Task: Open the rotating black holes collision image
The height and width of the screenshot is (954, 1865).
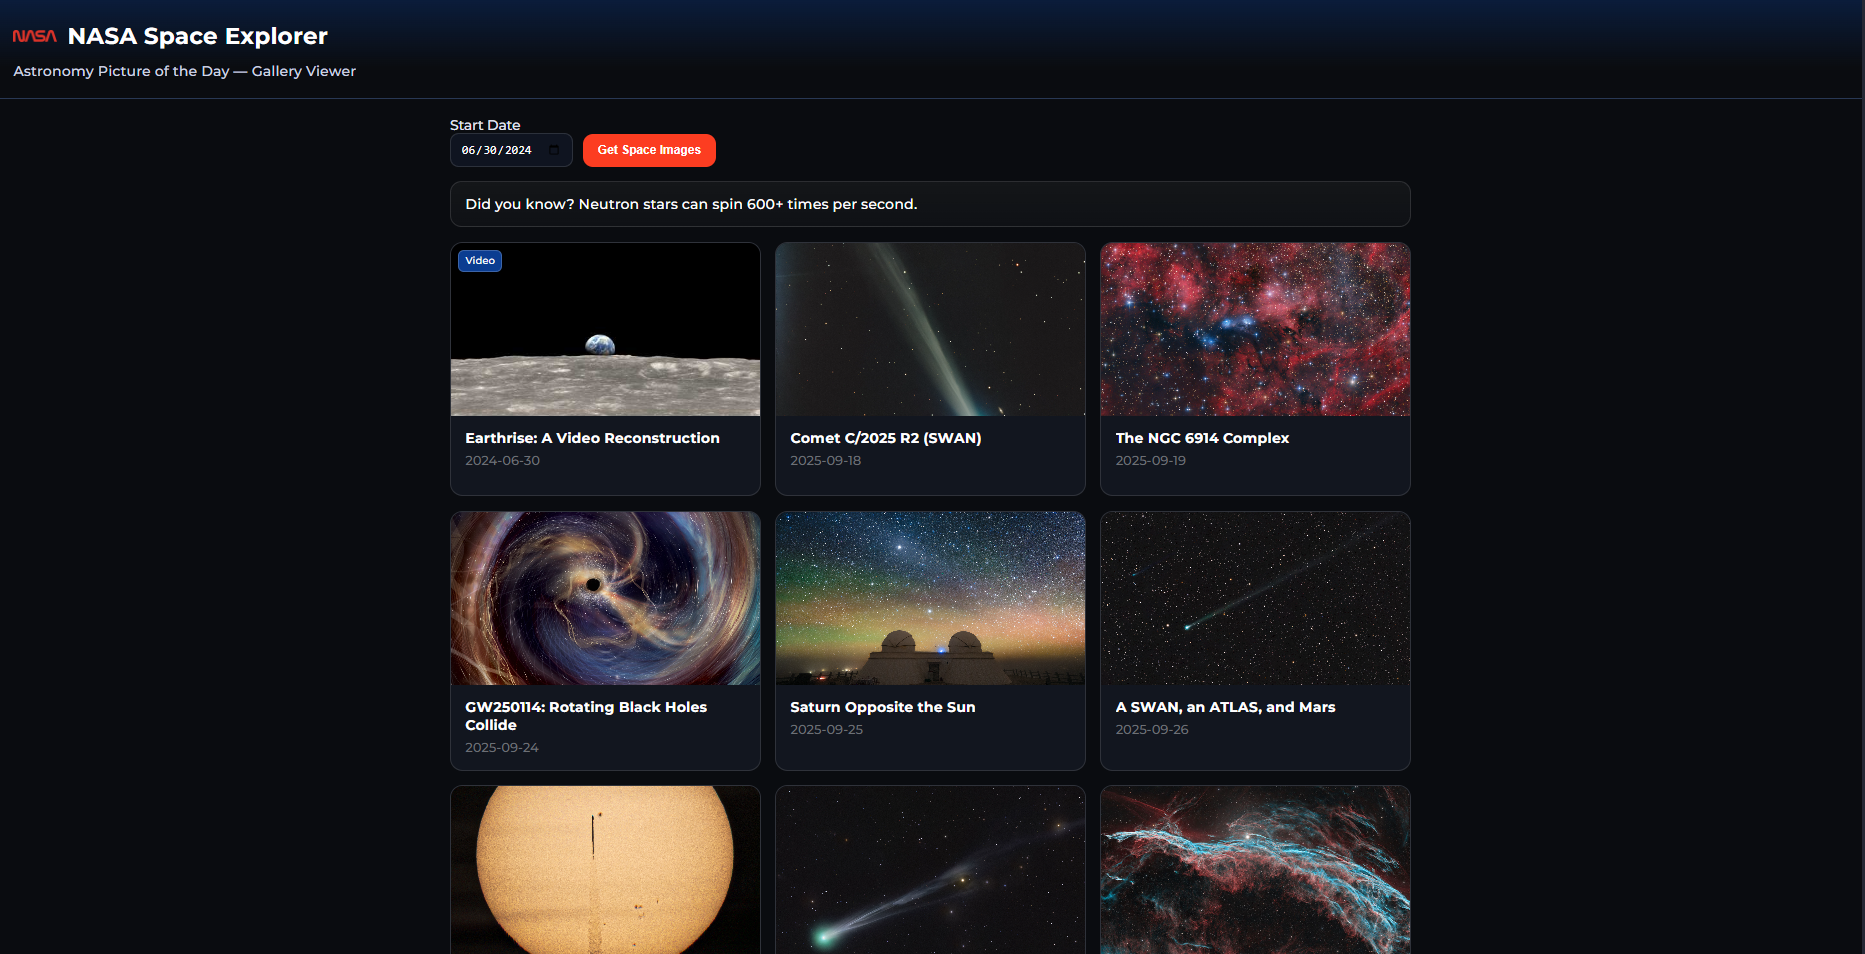Action: 605,598
